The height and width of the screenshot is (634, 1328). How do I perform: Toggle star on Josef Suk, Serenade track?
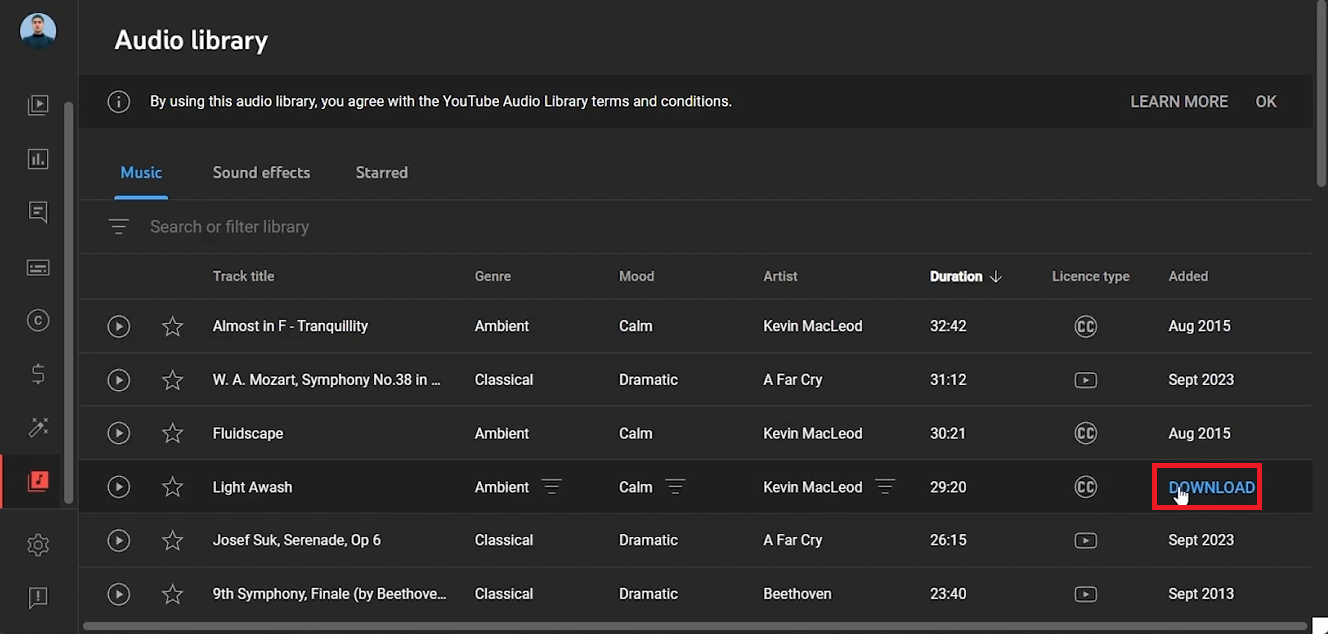point(173,540)
